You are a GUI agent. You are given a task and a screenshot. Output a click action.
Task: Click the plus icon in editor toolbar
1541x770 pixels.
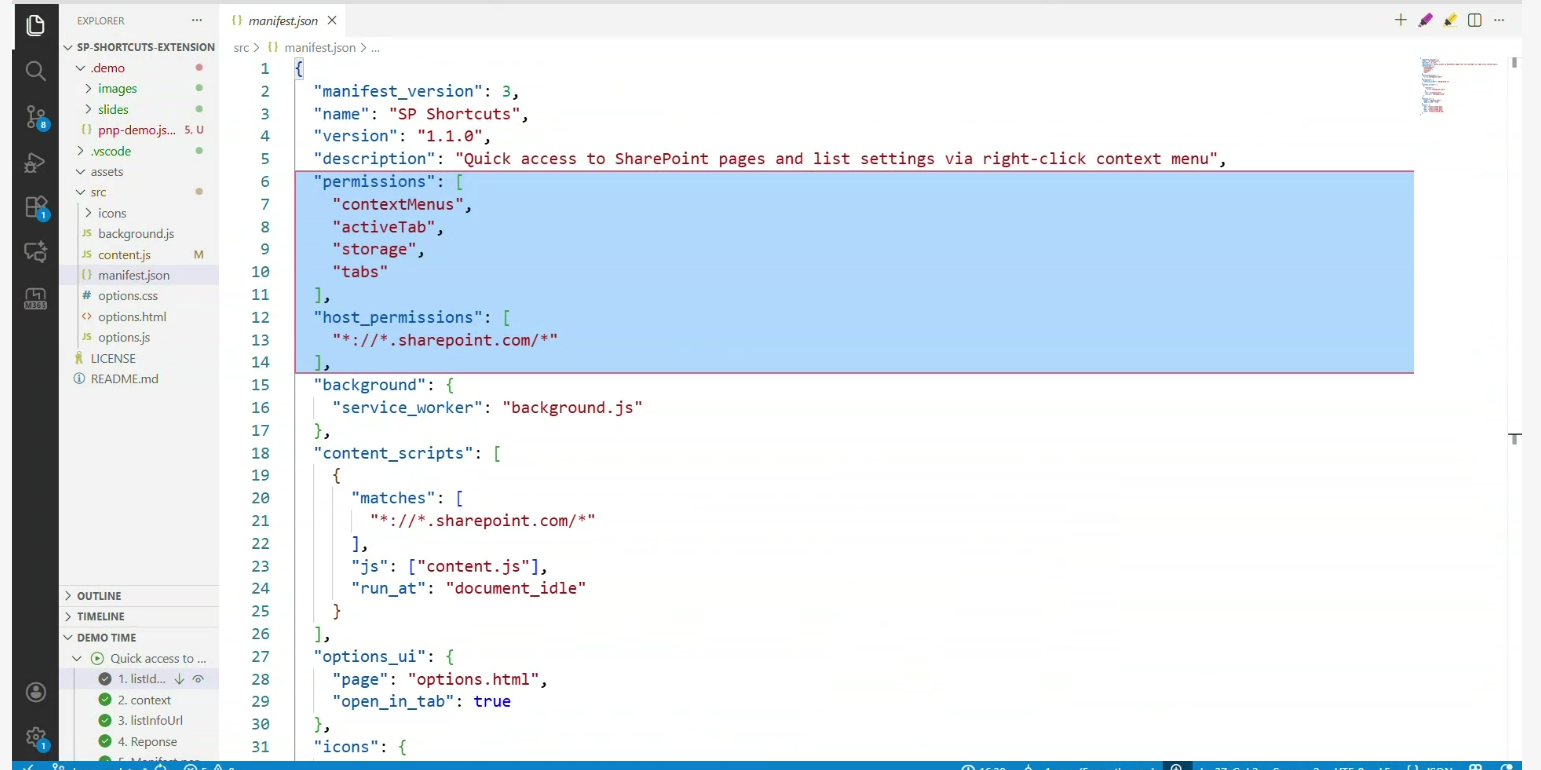tap(1400, 20)
